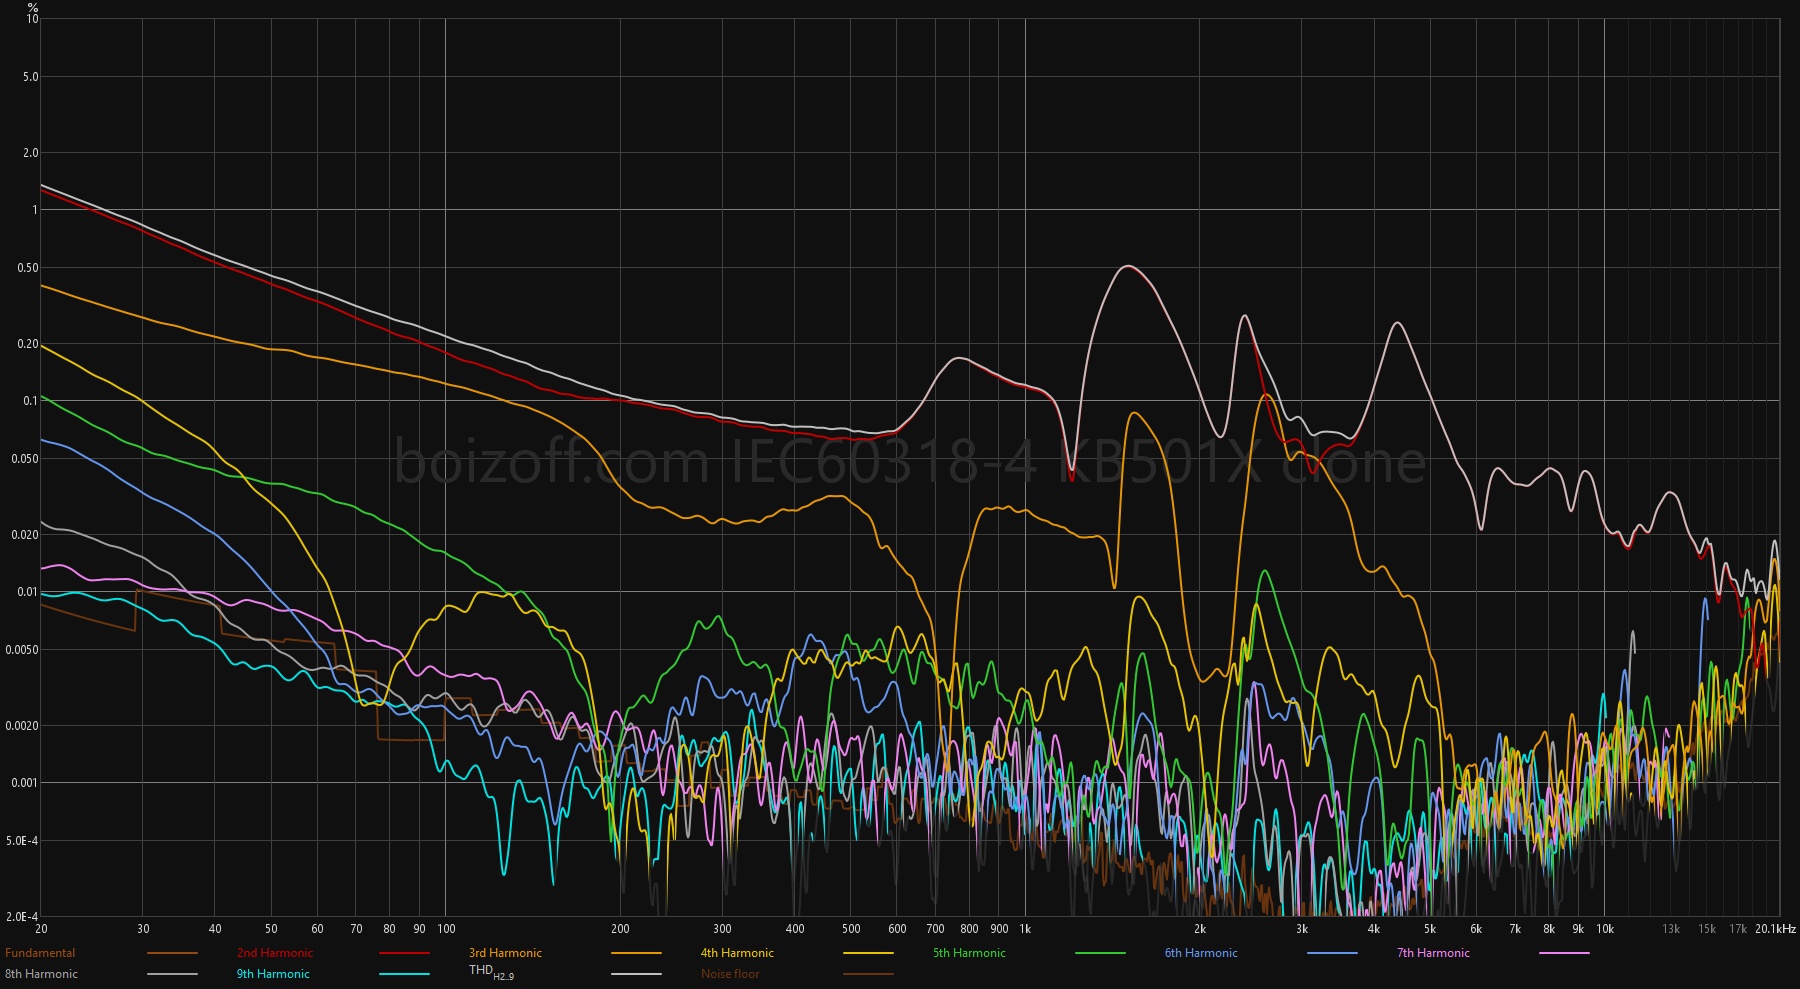Click the Noise floor legend label

(730, 974)
